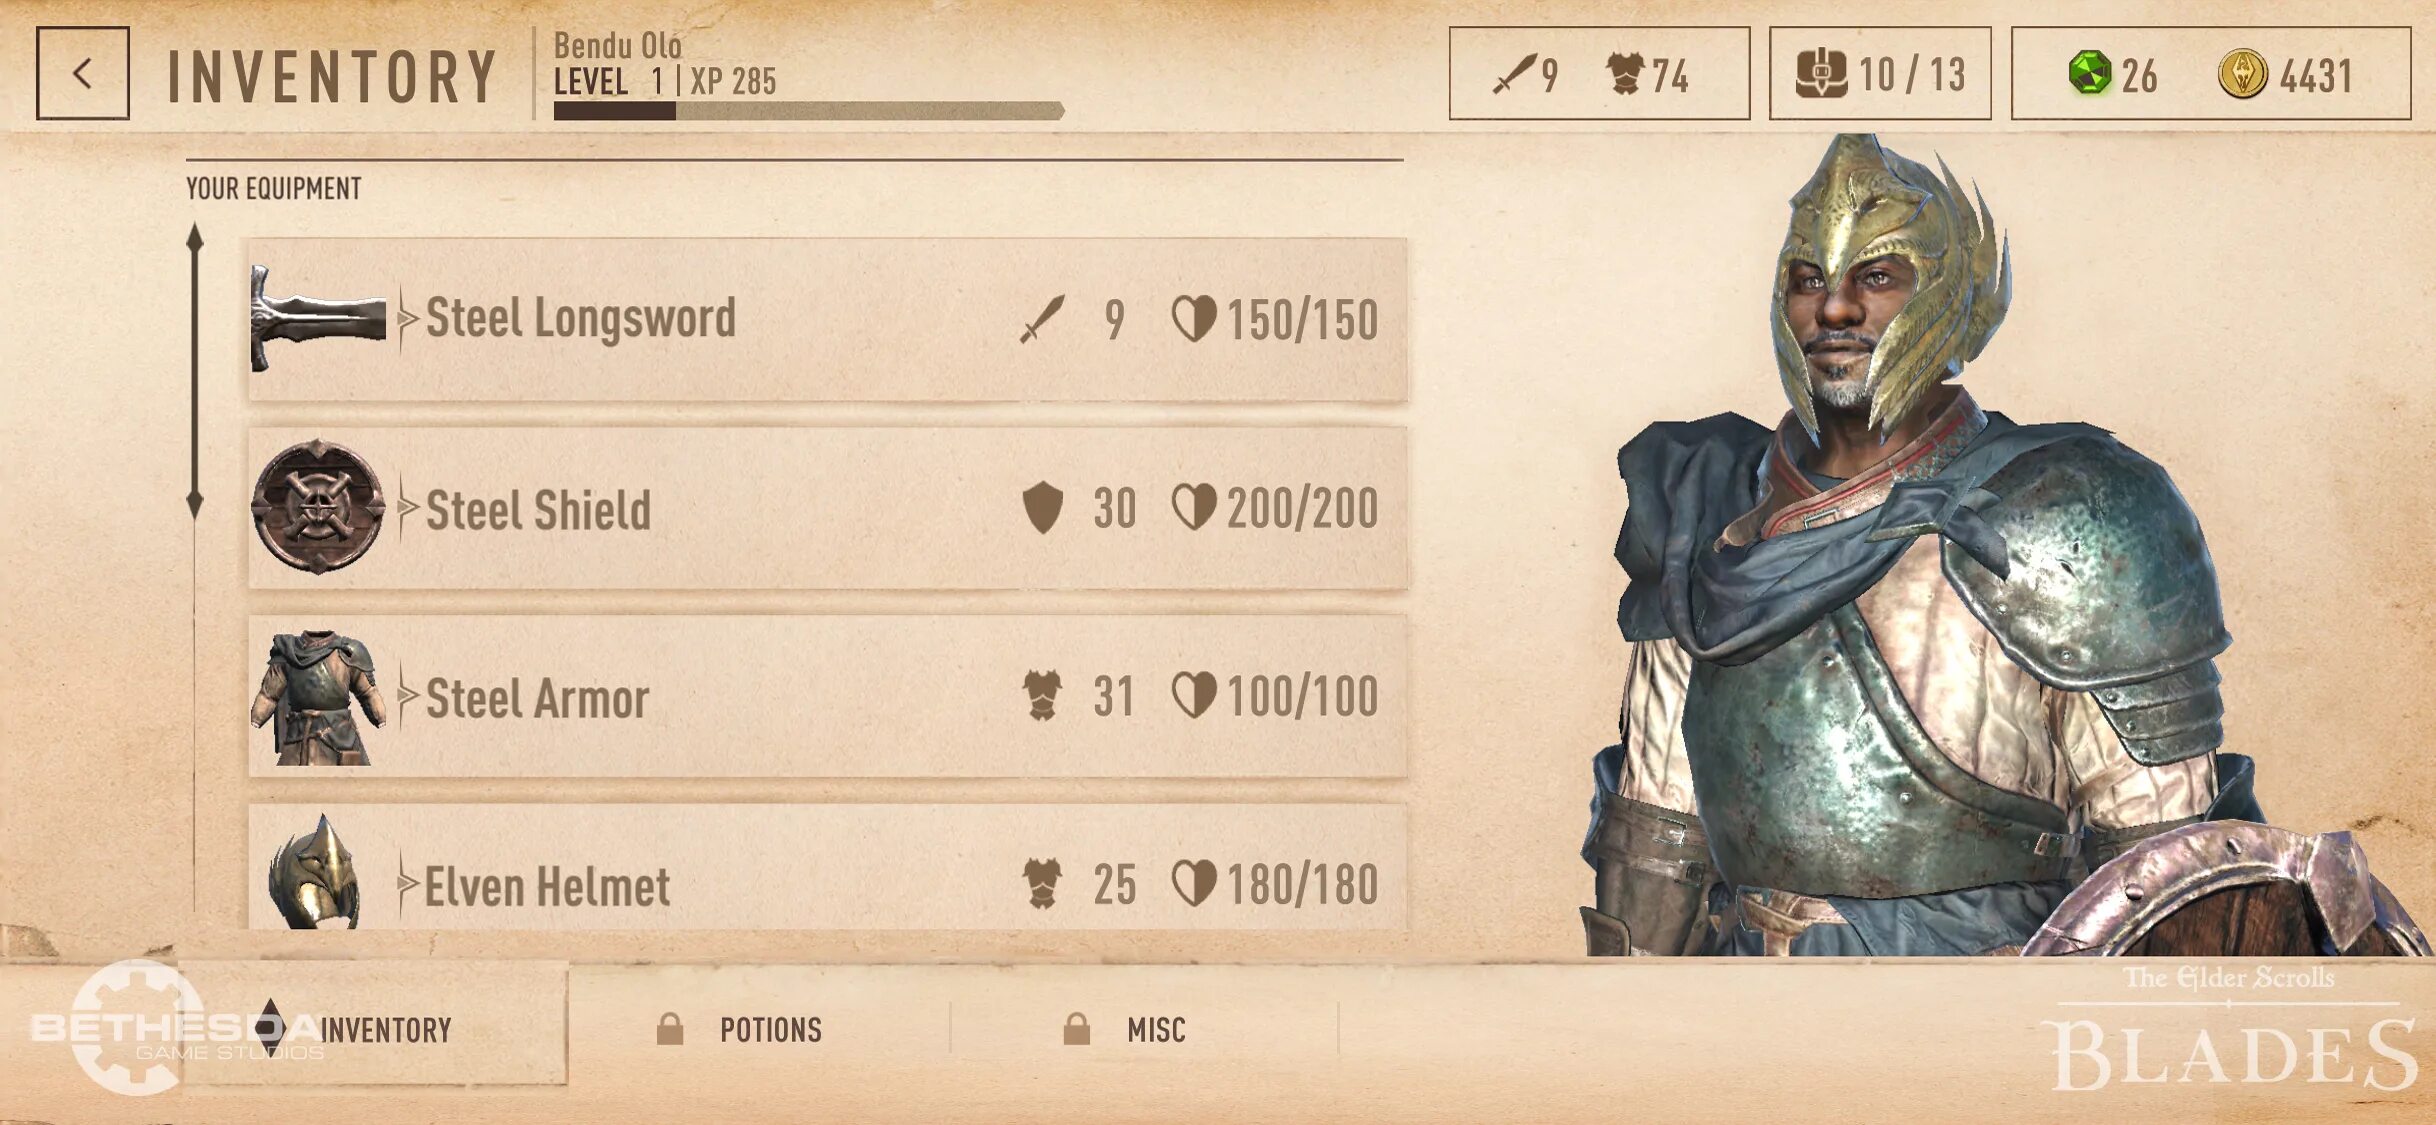The height and width of the screenshot is (1125, 2436).
Task: Tap the Elven Helmet icon
Action: tap(314, 872)
